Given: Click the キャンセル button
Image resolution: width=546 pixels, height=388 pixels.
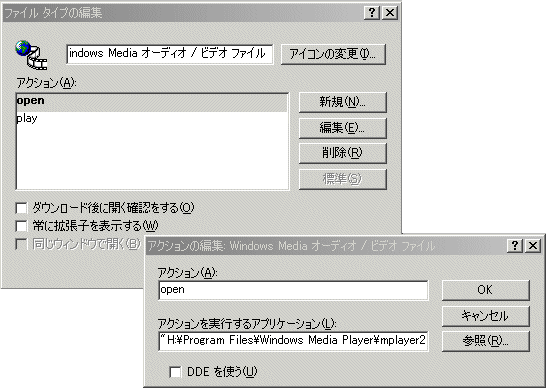Looking at the screenshot, I should click(x=486, y=316).
